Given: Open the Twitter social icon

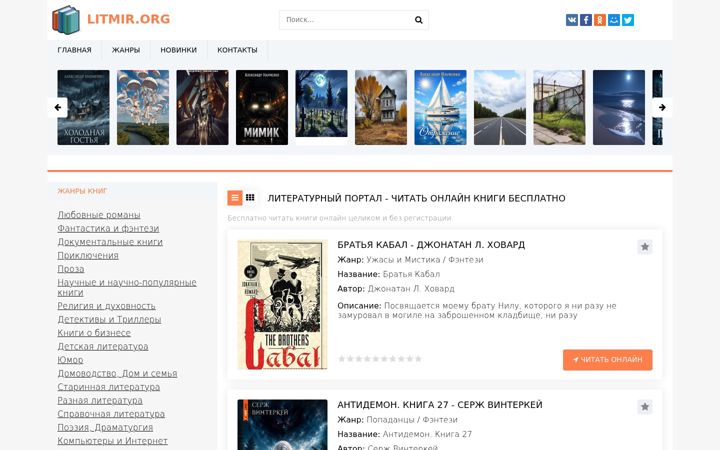Looking at the screenshot, I should [628, 20].
